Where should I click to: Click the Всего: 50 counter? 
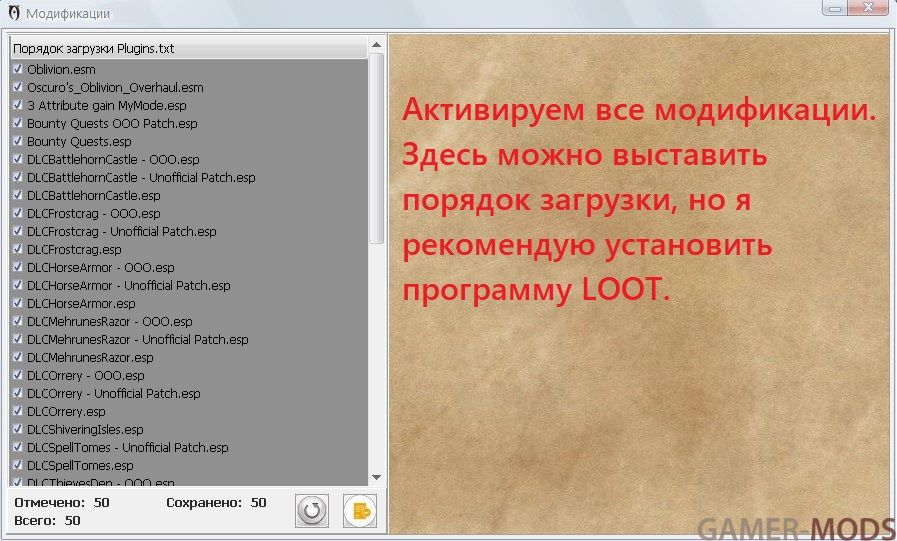pyautogui.click(x=47, y=520)
